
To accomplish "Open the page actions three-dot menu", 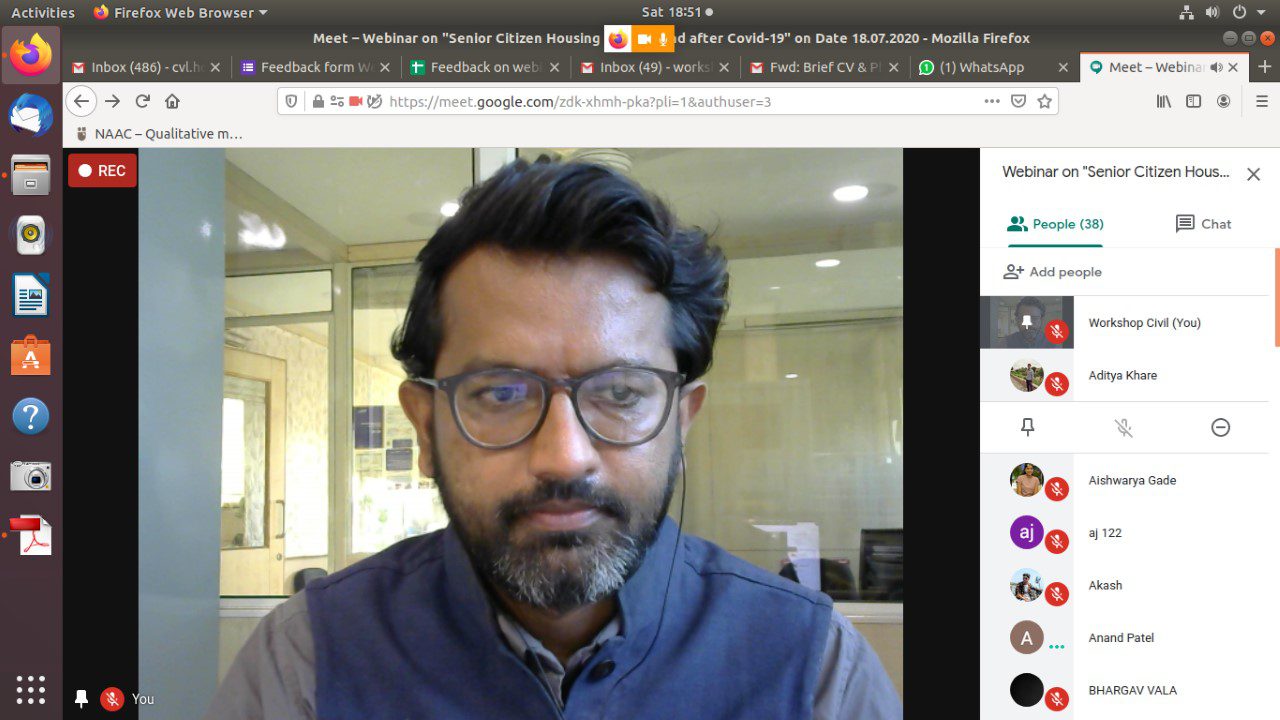I will pyautogui.click(x=992, y=101).
